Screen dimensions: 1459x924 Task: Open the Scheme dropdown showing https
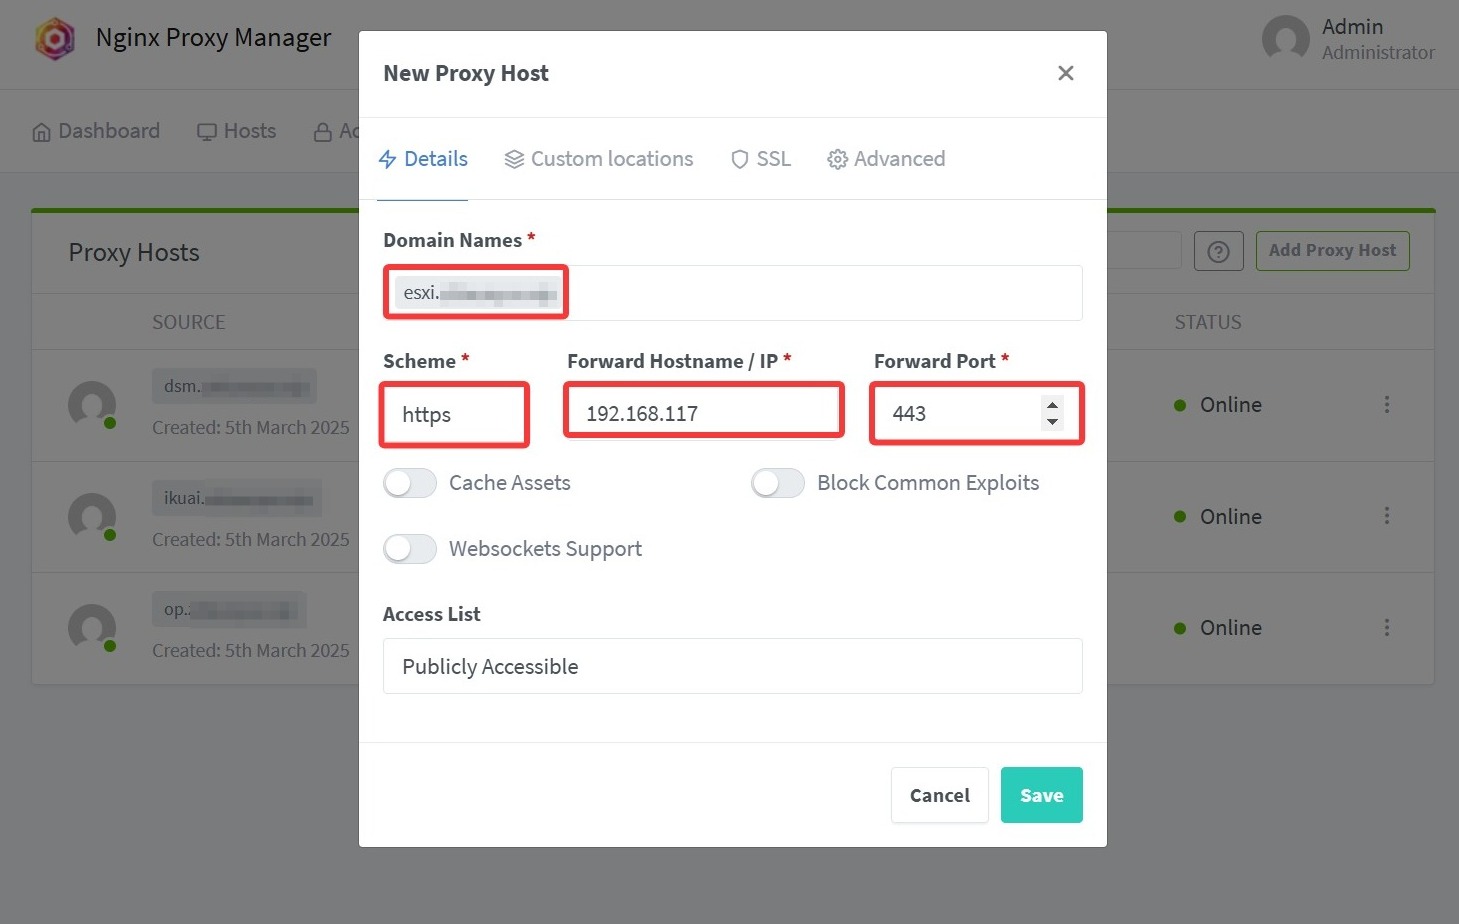coord(455,414)
